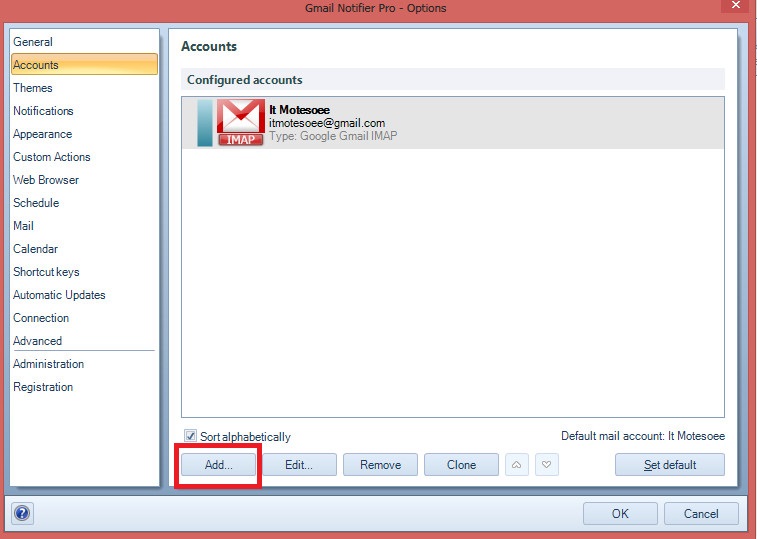
Task: Open the Notifications settings
Action: point(43,111)
